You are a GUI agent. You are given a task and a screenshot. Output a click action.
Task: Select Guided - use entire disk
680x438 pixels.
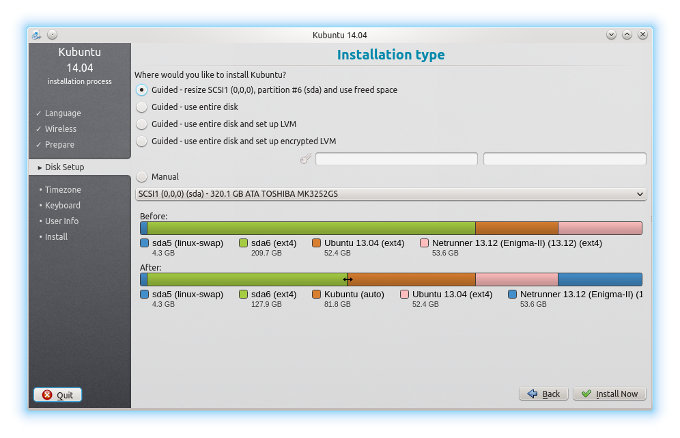click(x=187, y=107)
